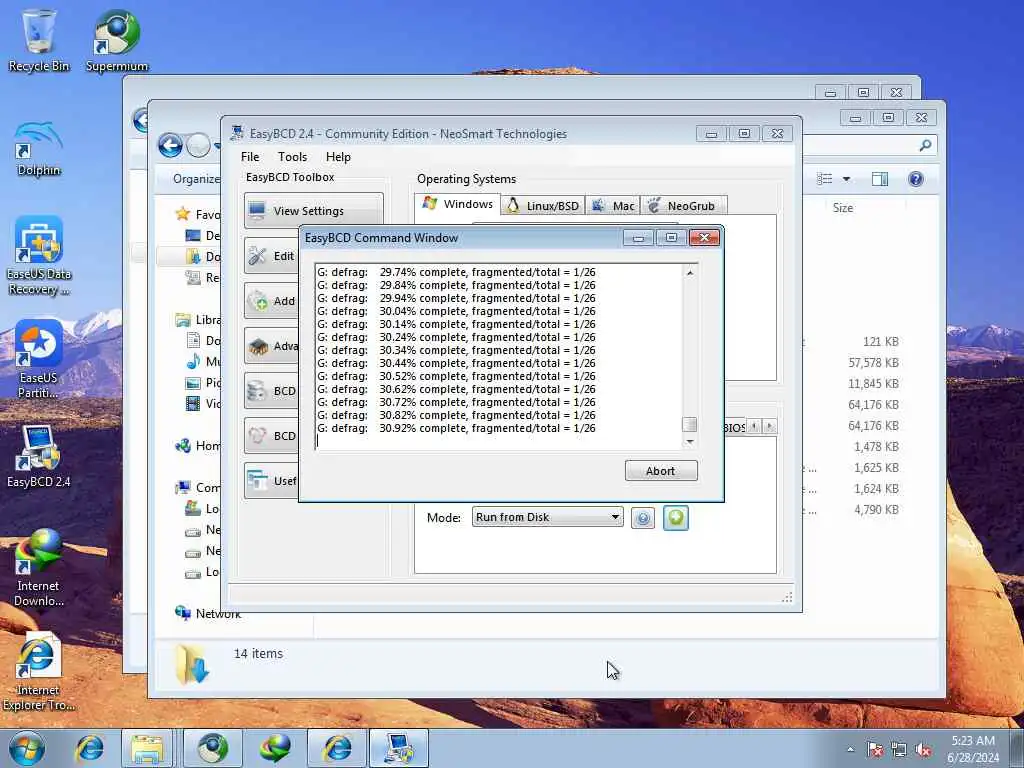Click Explorer forward navigation arrow

pyautogui.click(x=199, y=145)
